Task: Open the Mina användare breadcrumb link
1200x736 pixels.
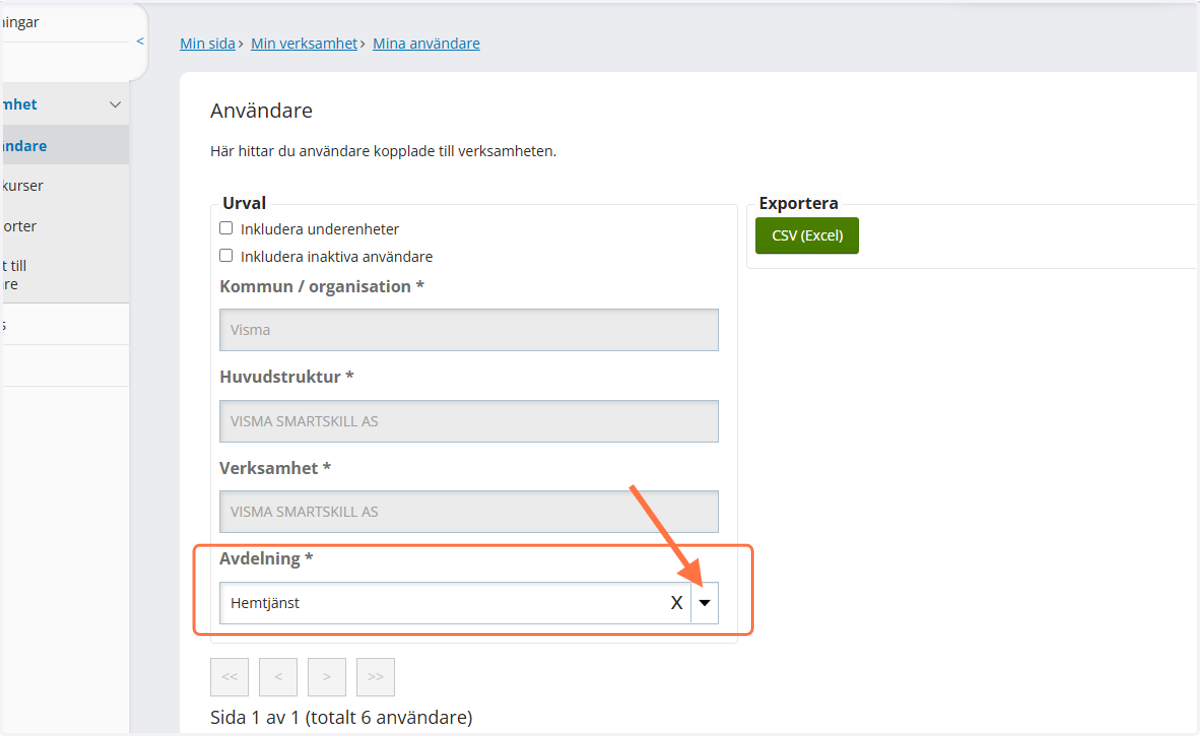Action: point(426,43)
